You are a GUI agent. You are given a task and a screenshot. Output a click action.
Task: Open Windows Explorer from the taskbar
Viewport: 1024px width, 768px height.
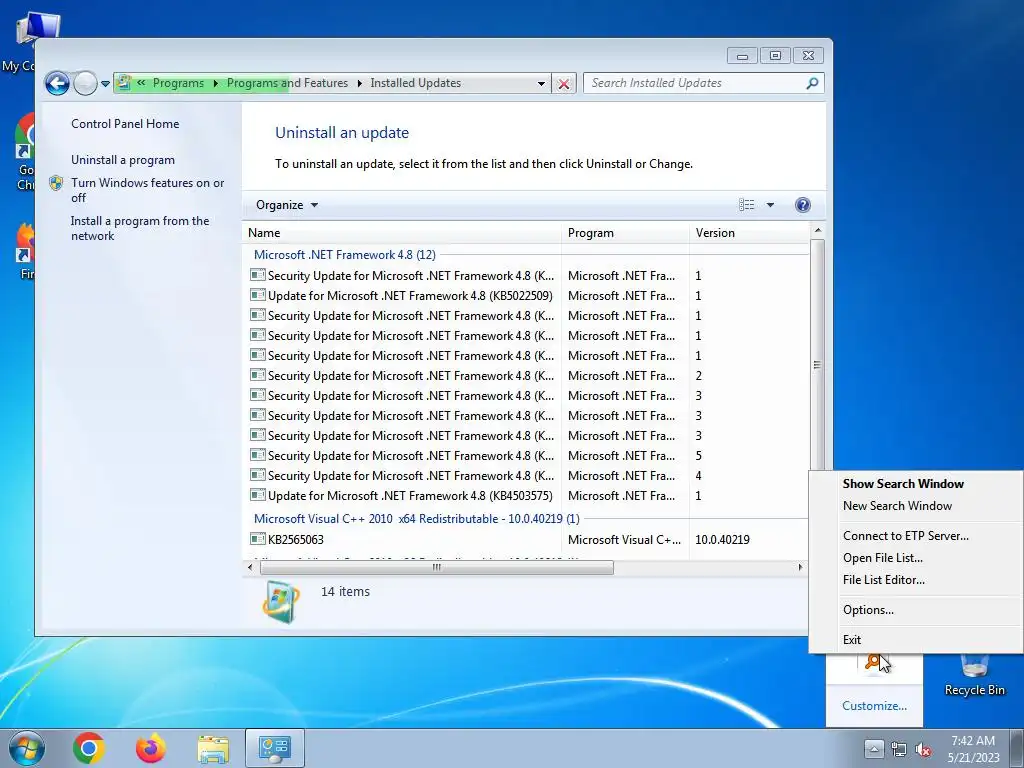(213, 749)
